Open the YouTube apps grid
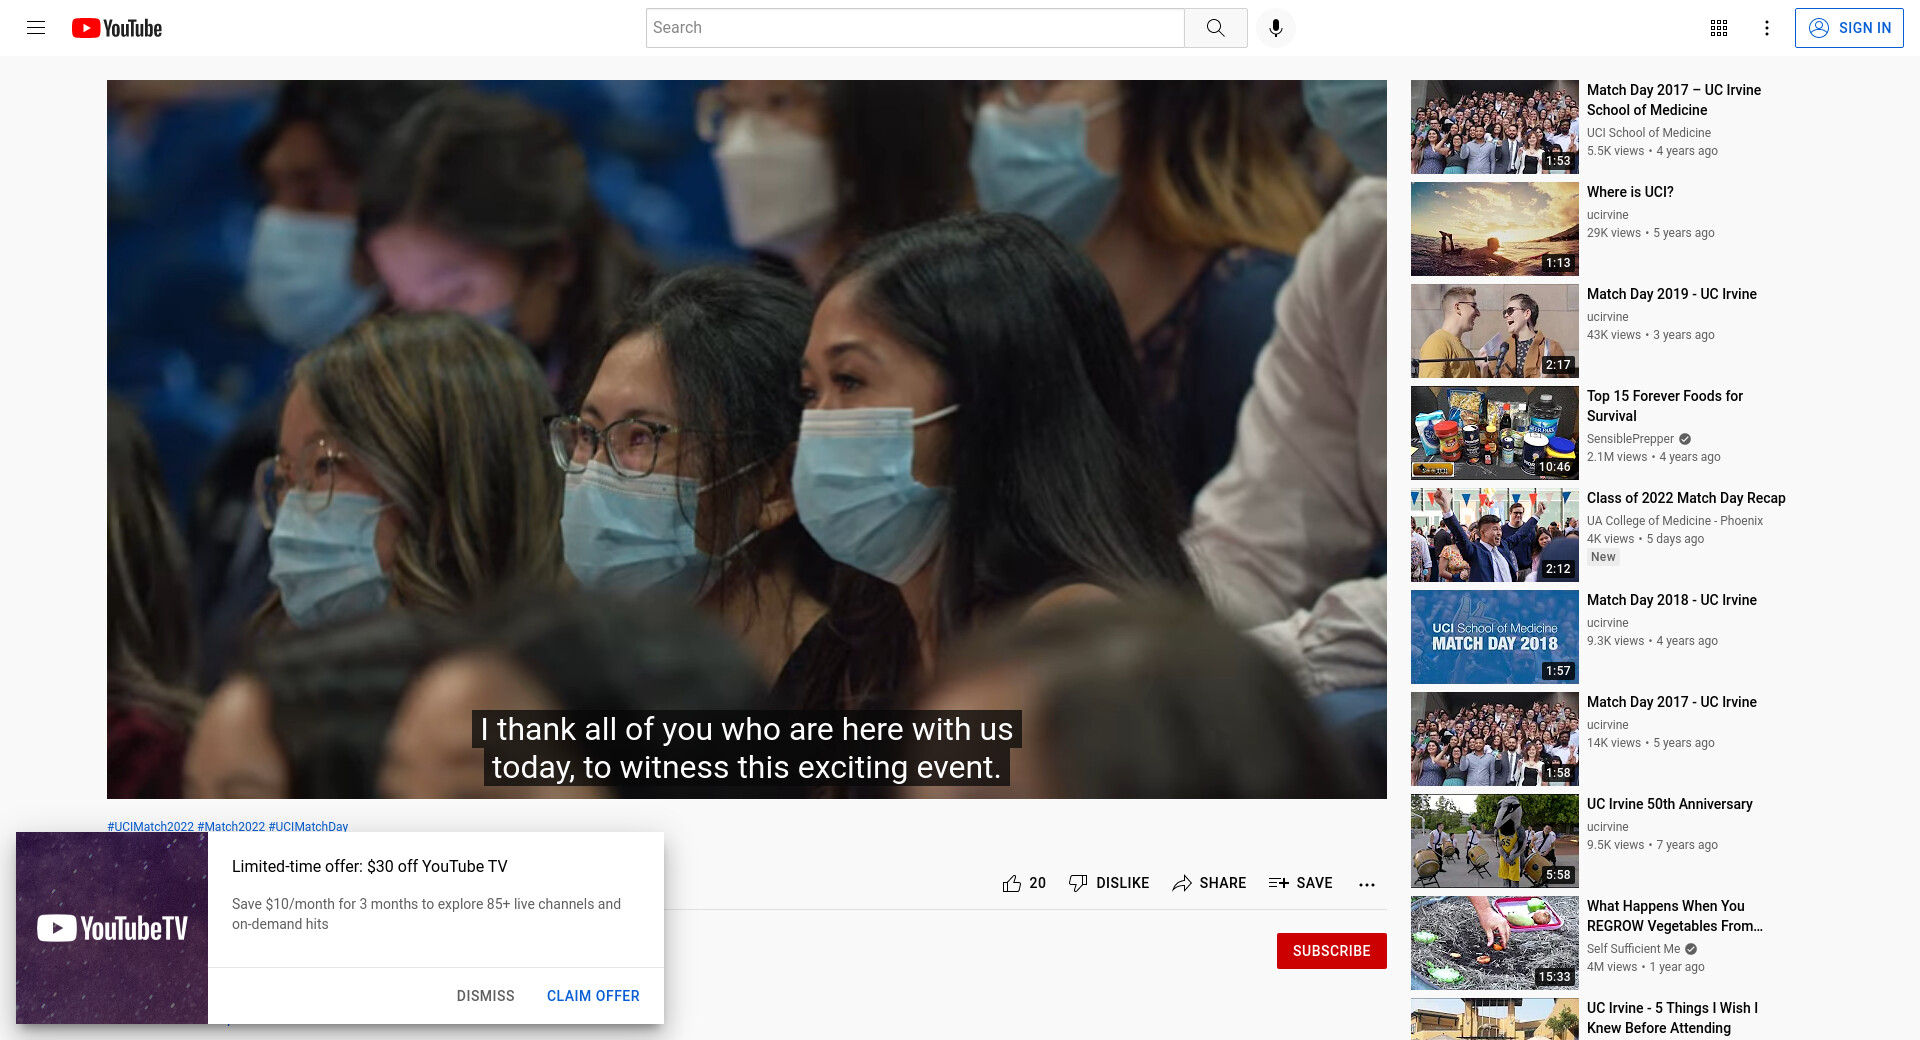The height and width of the screenshot is (1040, 1920). pos(1719,28)
